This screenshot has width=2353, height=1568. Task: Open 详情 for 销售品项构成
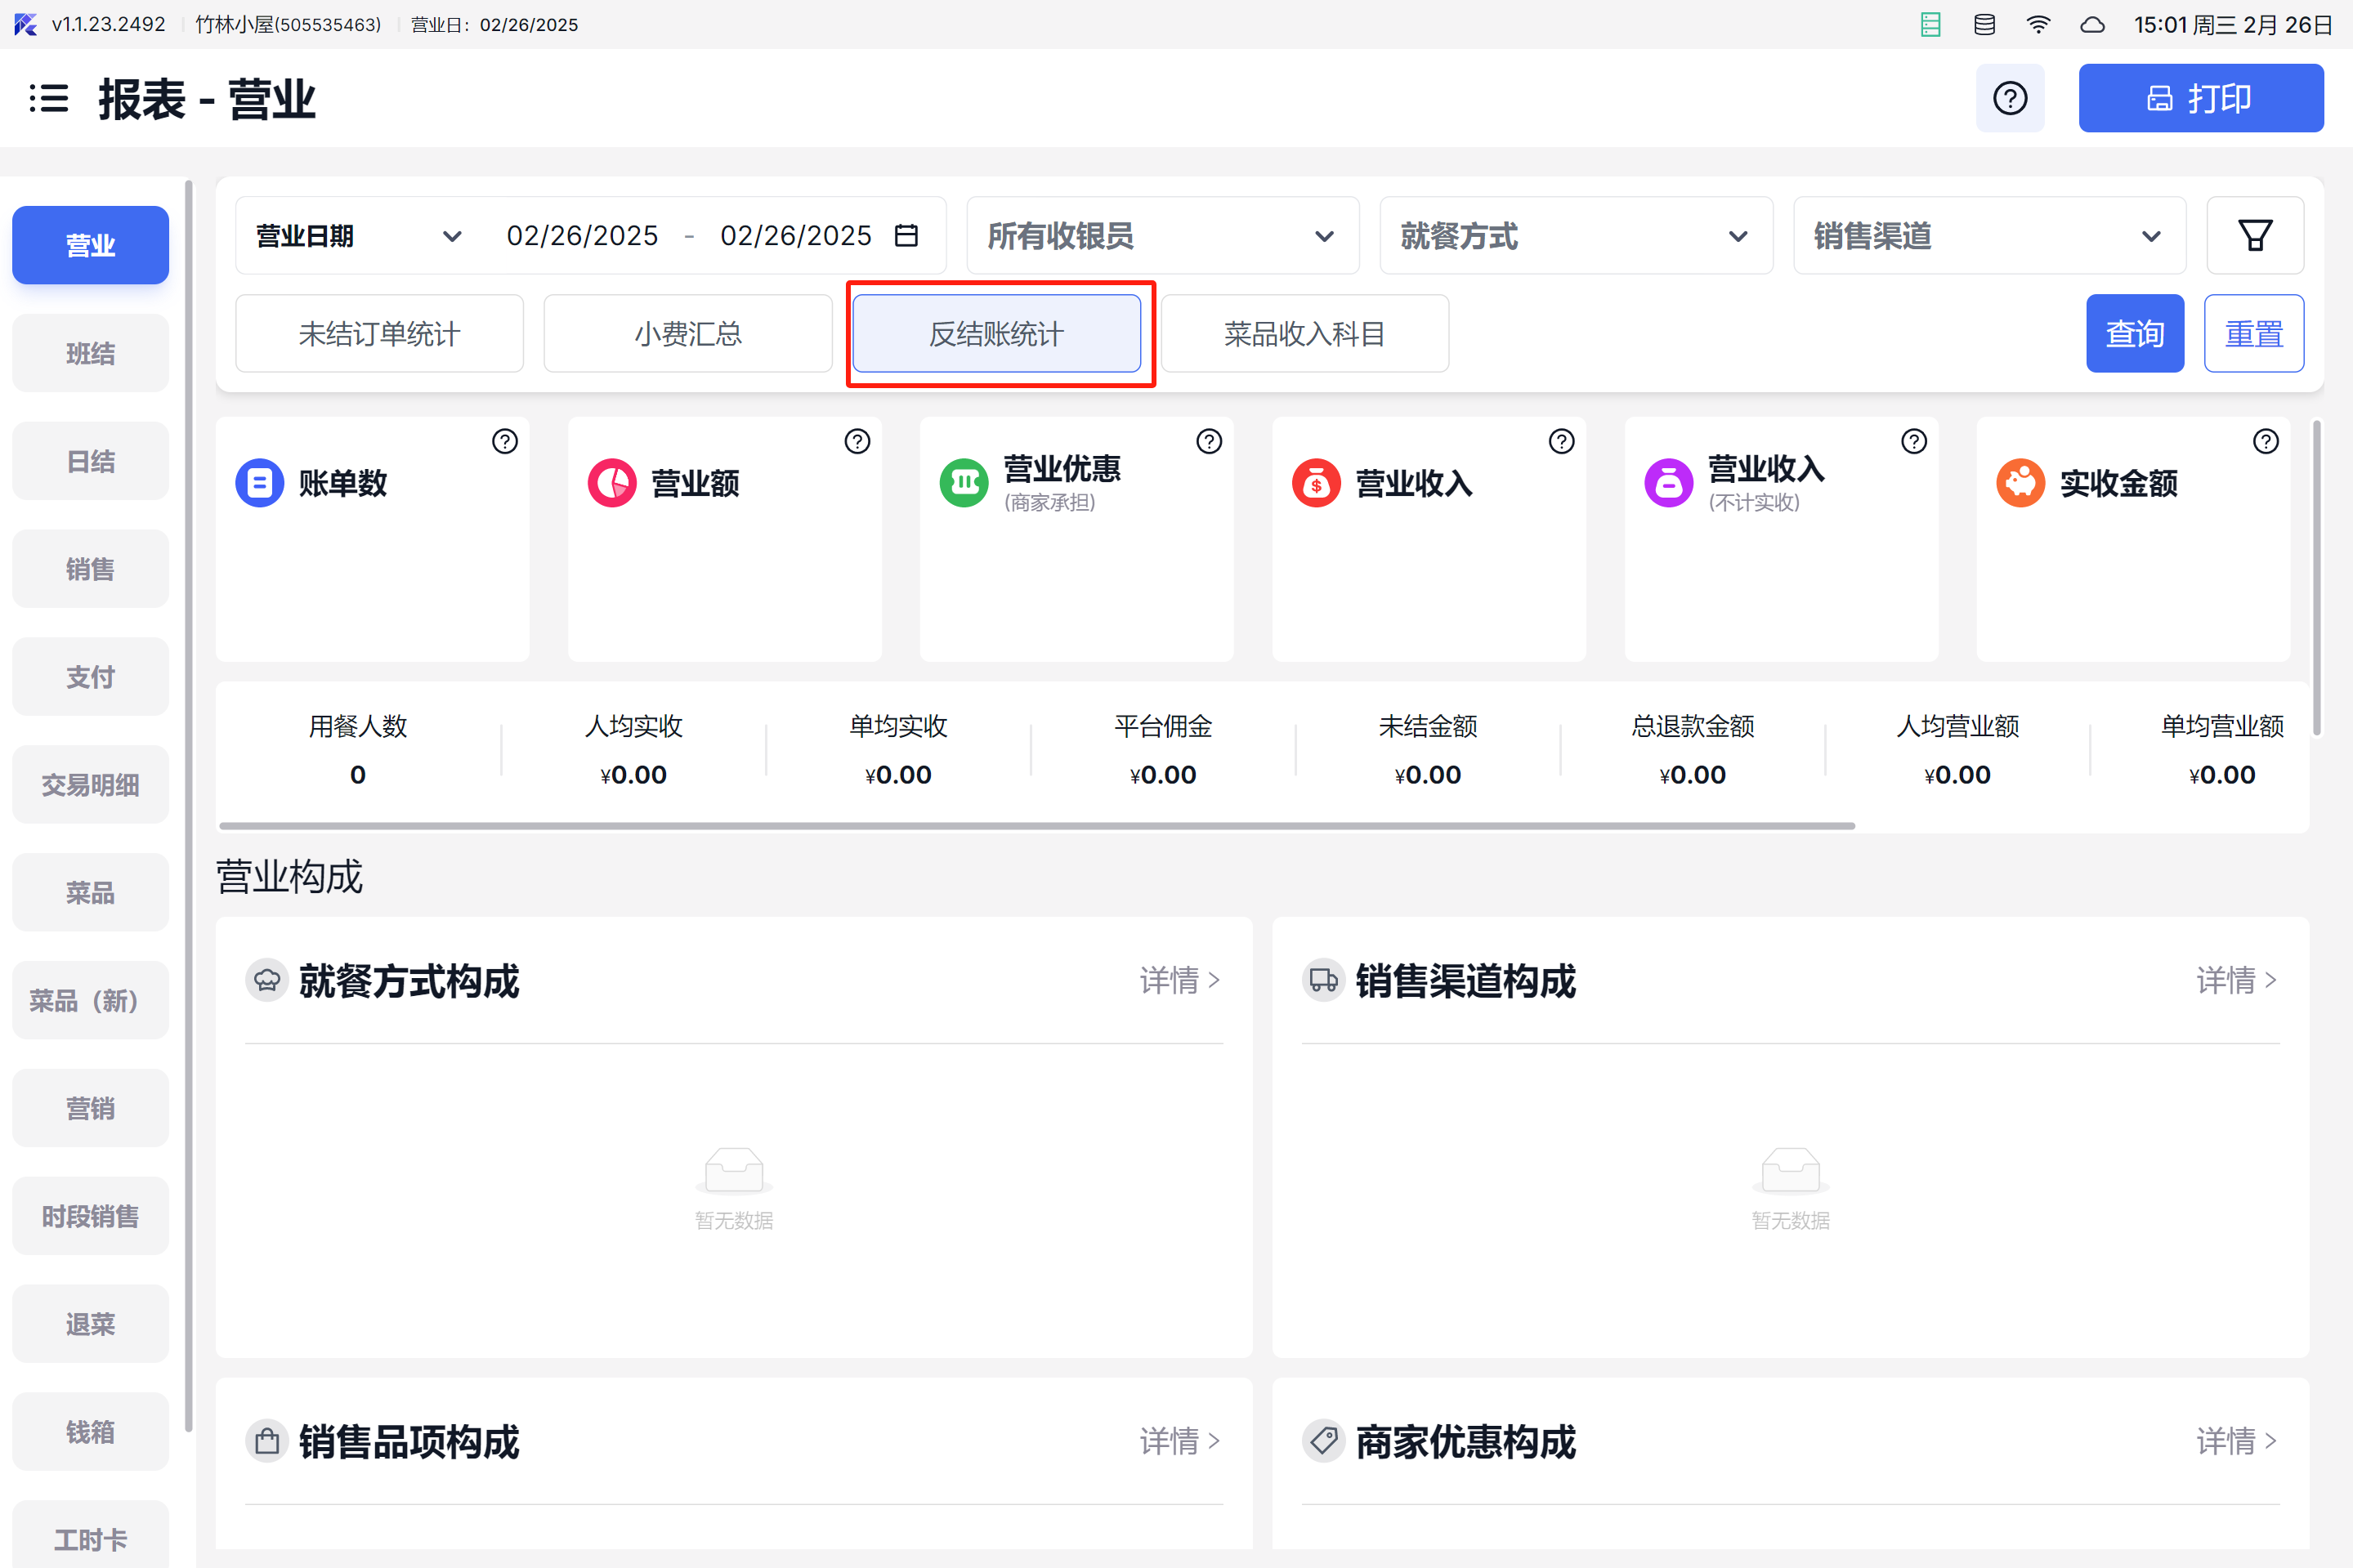pos(1180,1441)
